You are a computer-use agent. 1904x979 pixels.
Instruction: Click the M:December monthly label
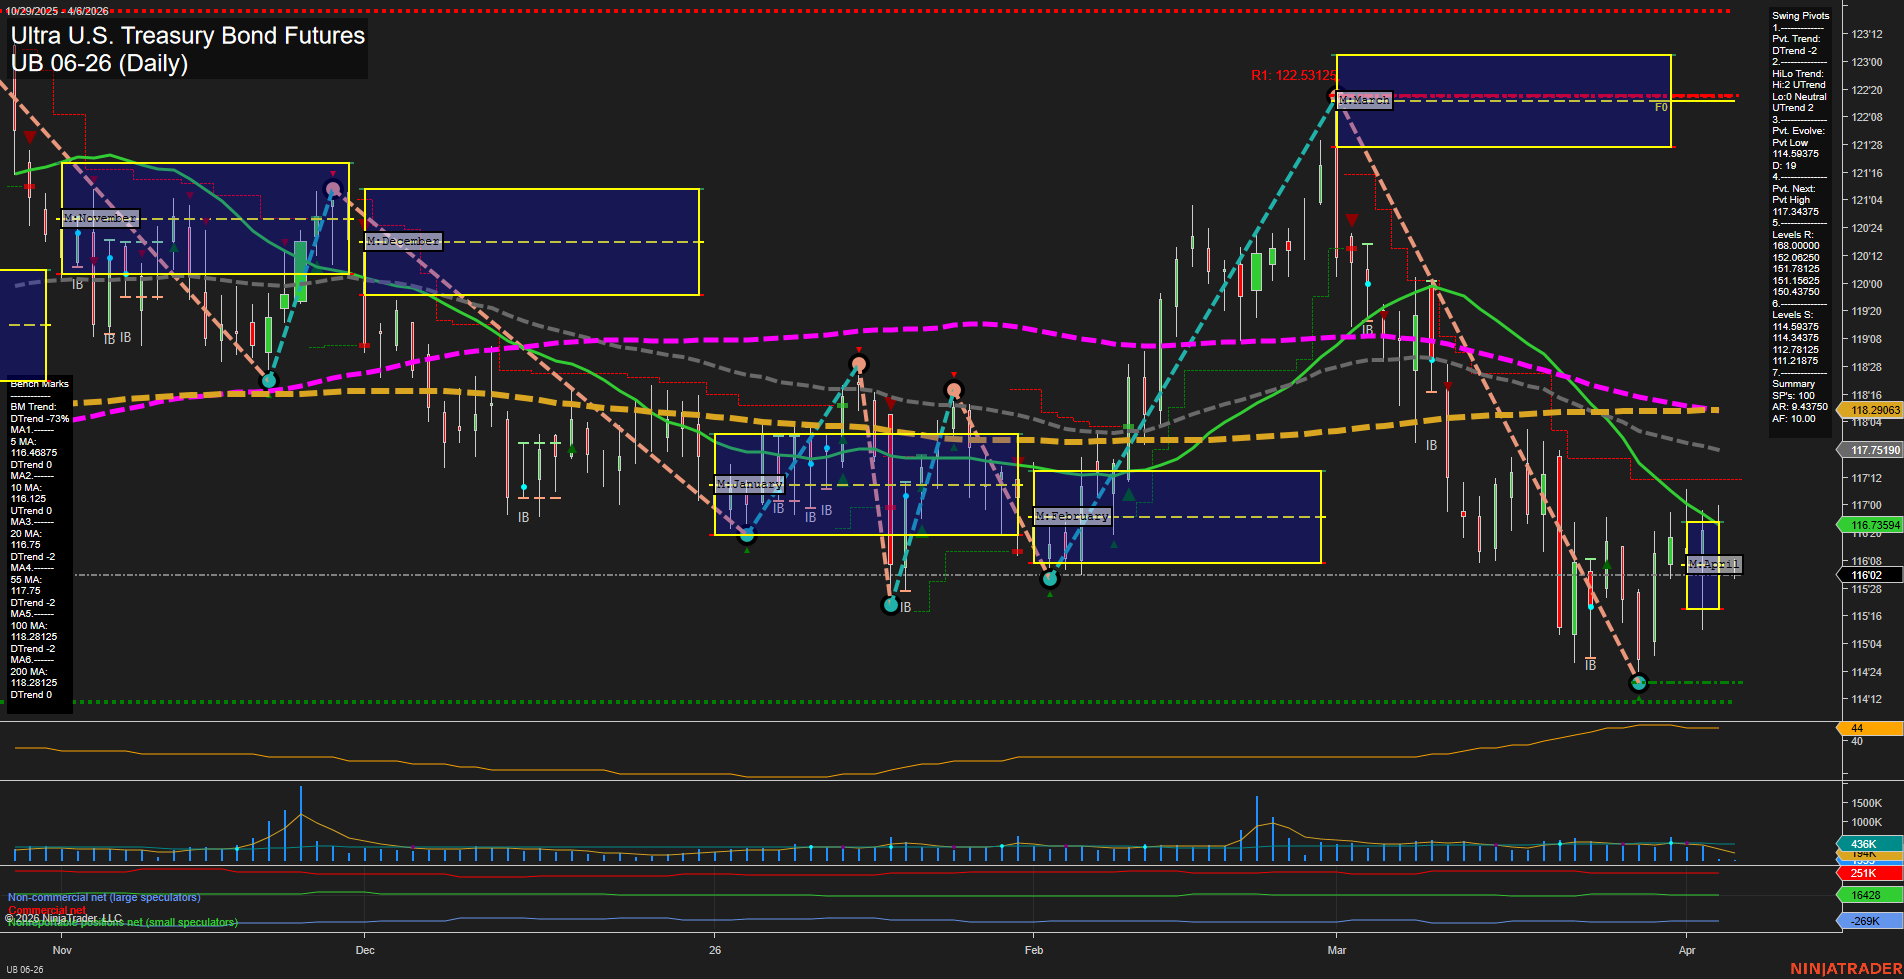click(x=403, y=241)
